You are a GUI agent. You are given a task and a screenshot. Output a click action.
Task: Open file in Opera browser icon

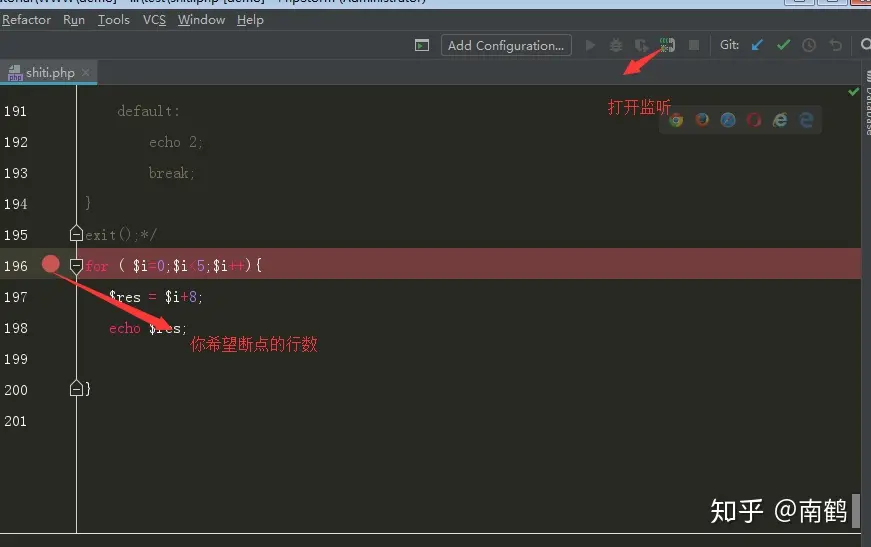(754, 120)
